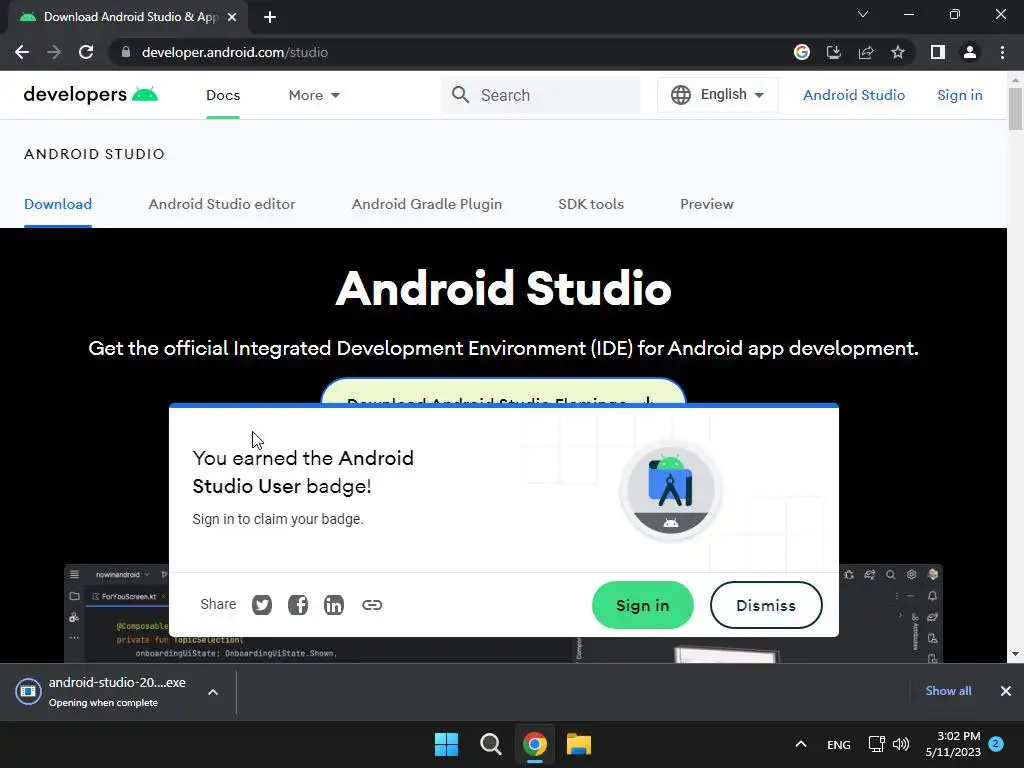The width and height of the screenshot is (1024, 768).
Task: Open Windows taskbar search
Action: click(x=490, y=744)
